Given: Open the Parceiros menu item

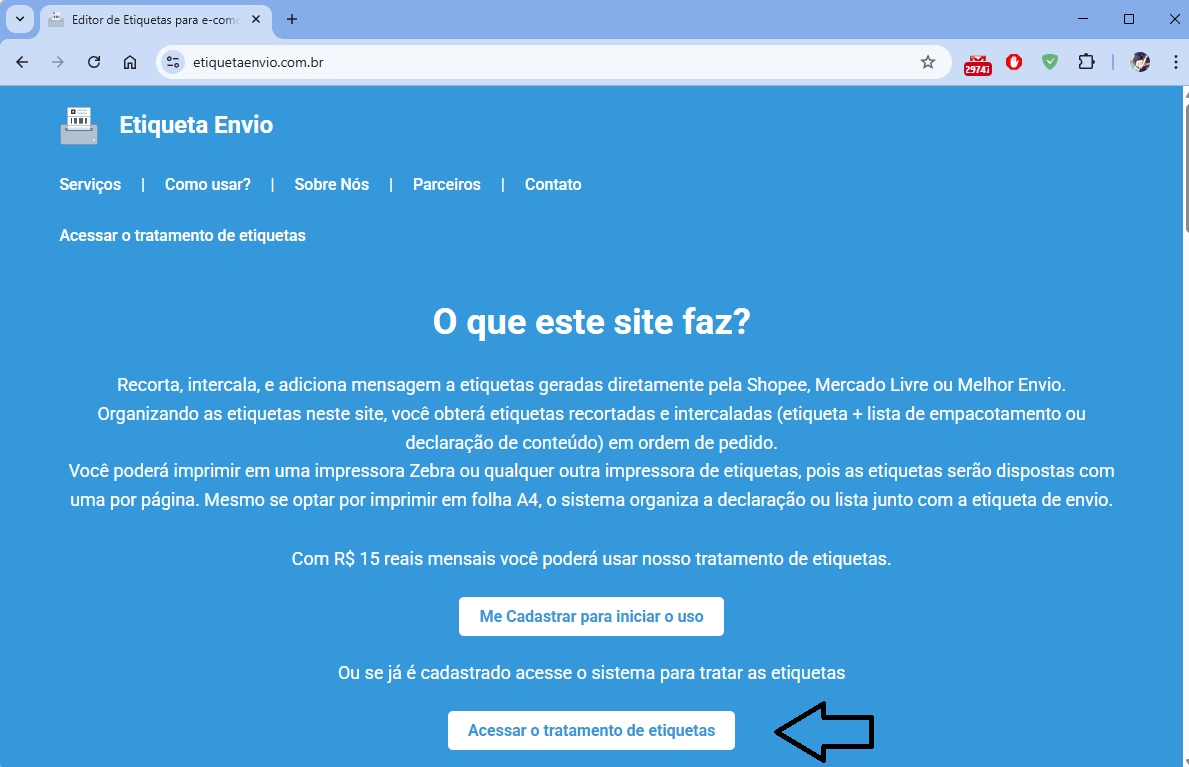Looking at the screenshot, I should tap(447, 184).
